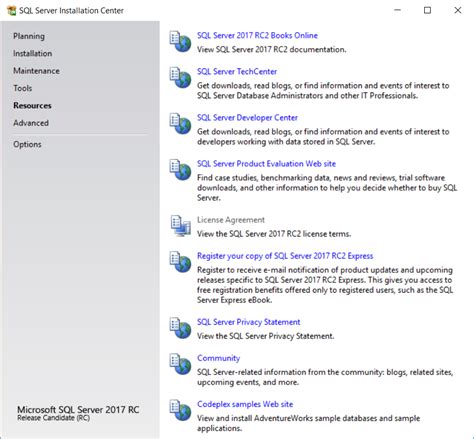Select the Tools section
This screenshot has width=474, height=439.
(x=23, y=88)
